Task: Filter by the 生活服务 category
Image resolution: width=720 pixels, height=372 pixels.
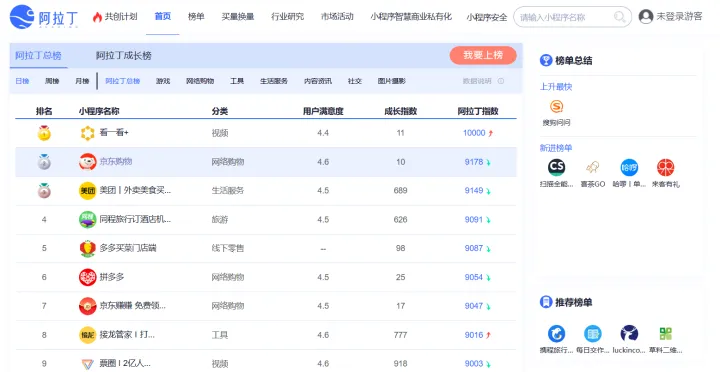Action: pos(274,81)
